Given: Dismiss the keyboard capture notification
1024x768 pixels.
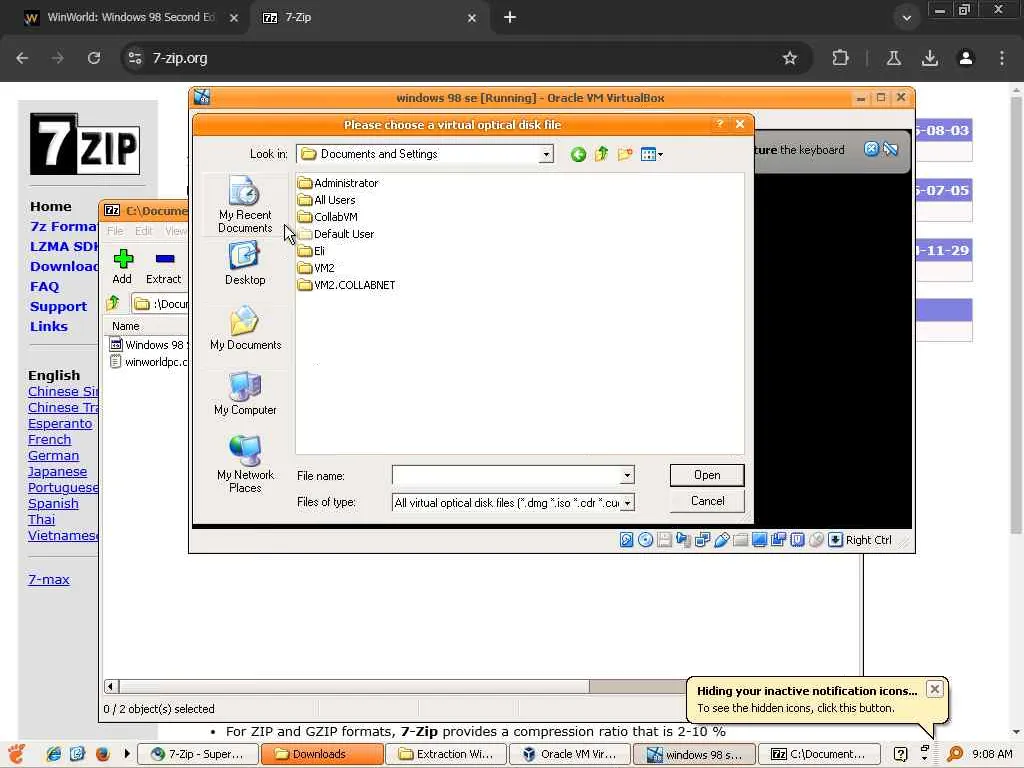Looking at the screenshot, I should (871, 149).
